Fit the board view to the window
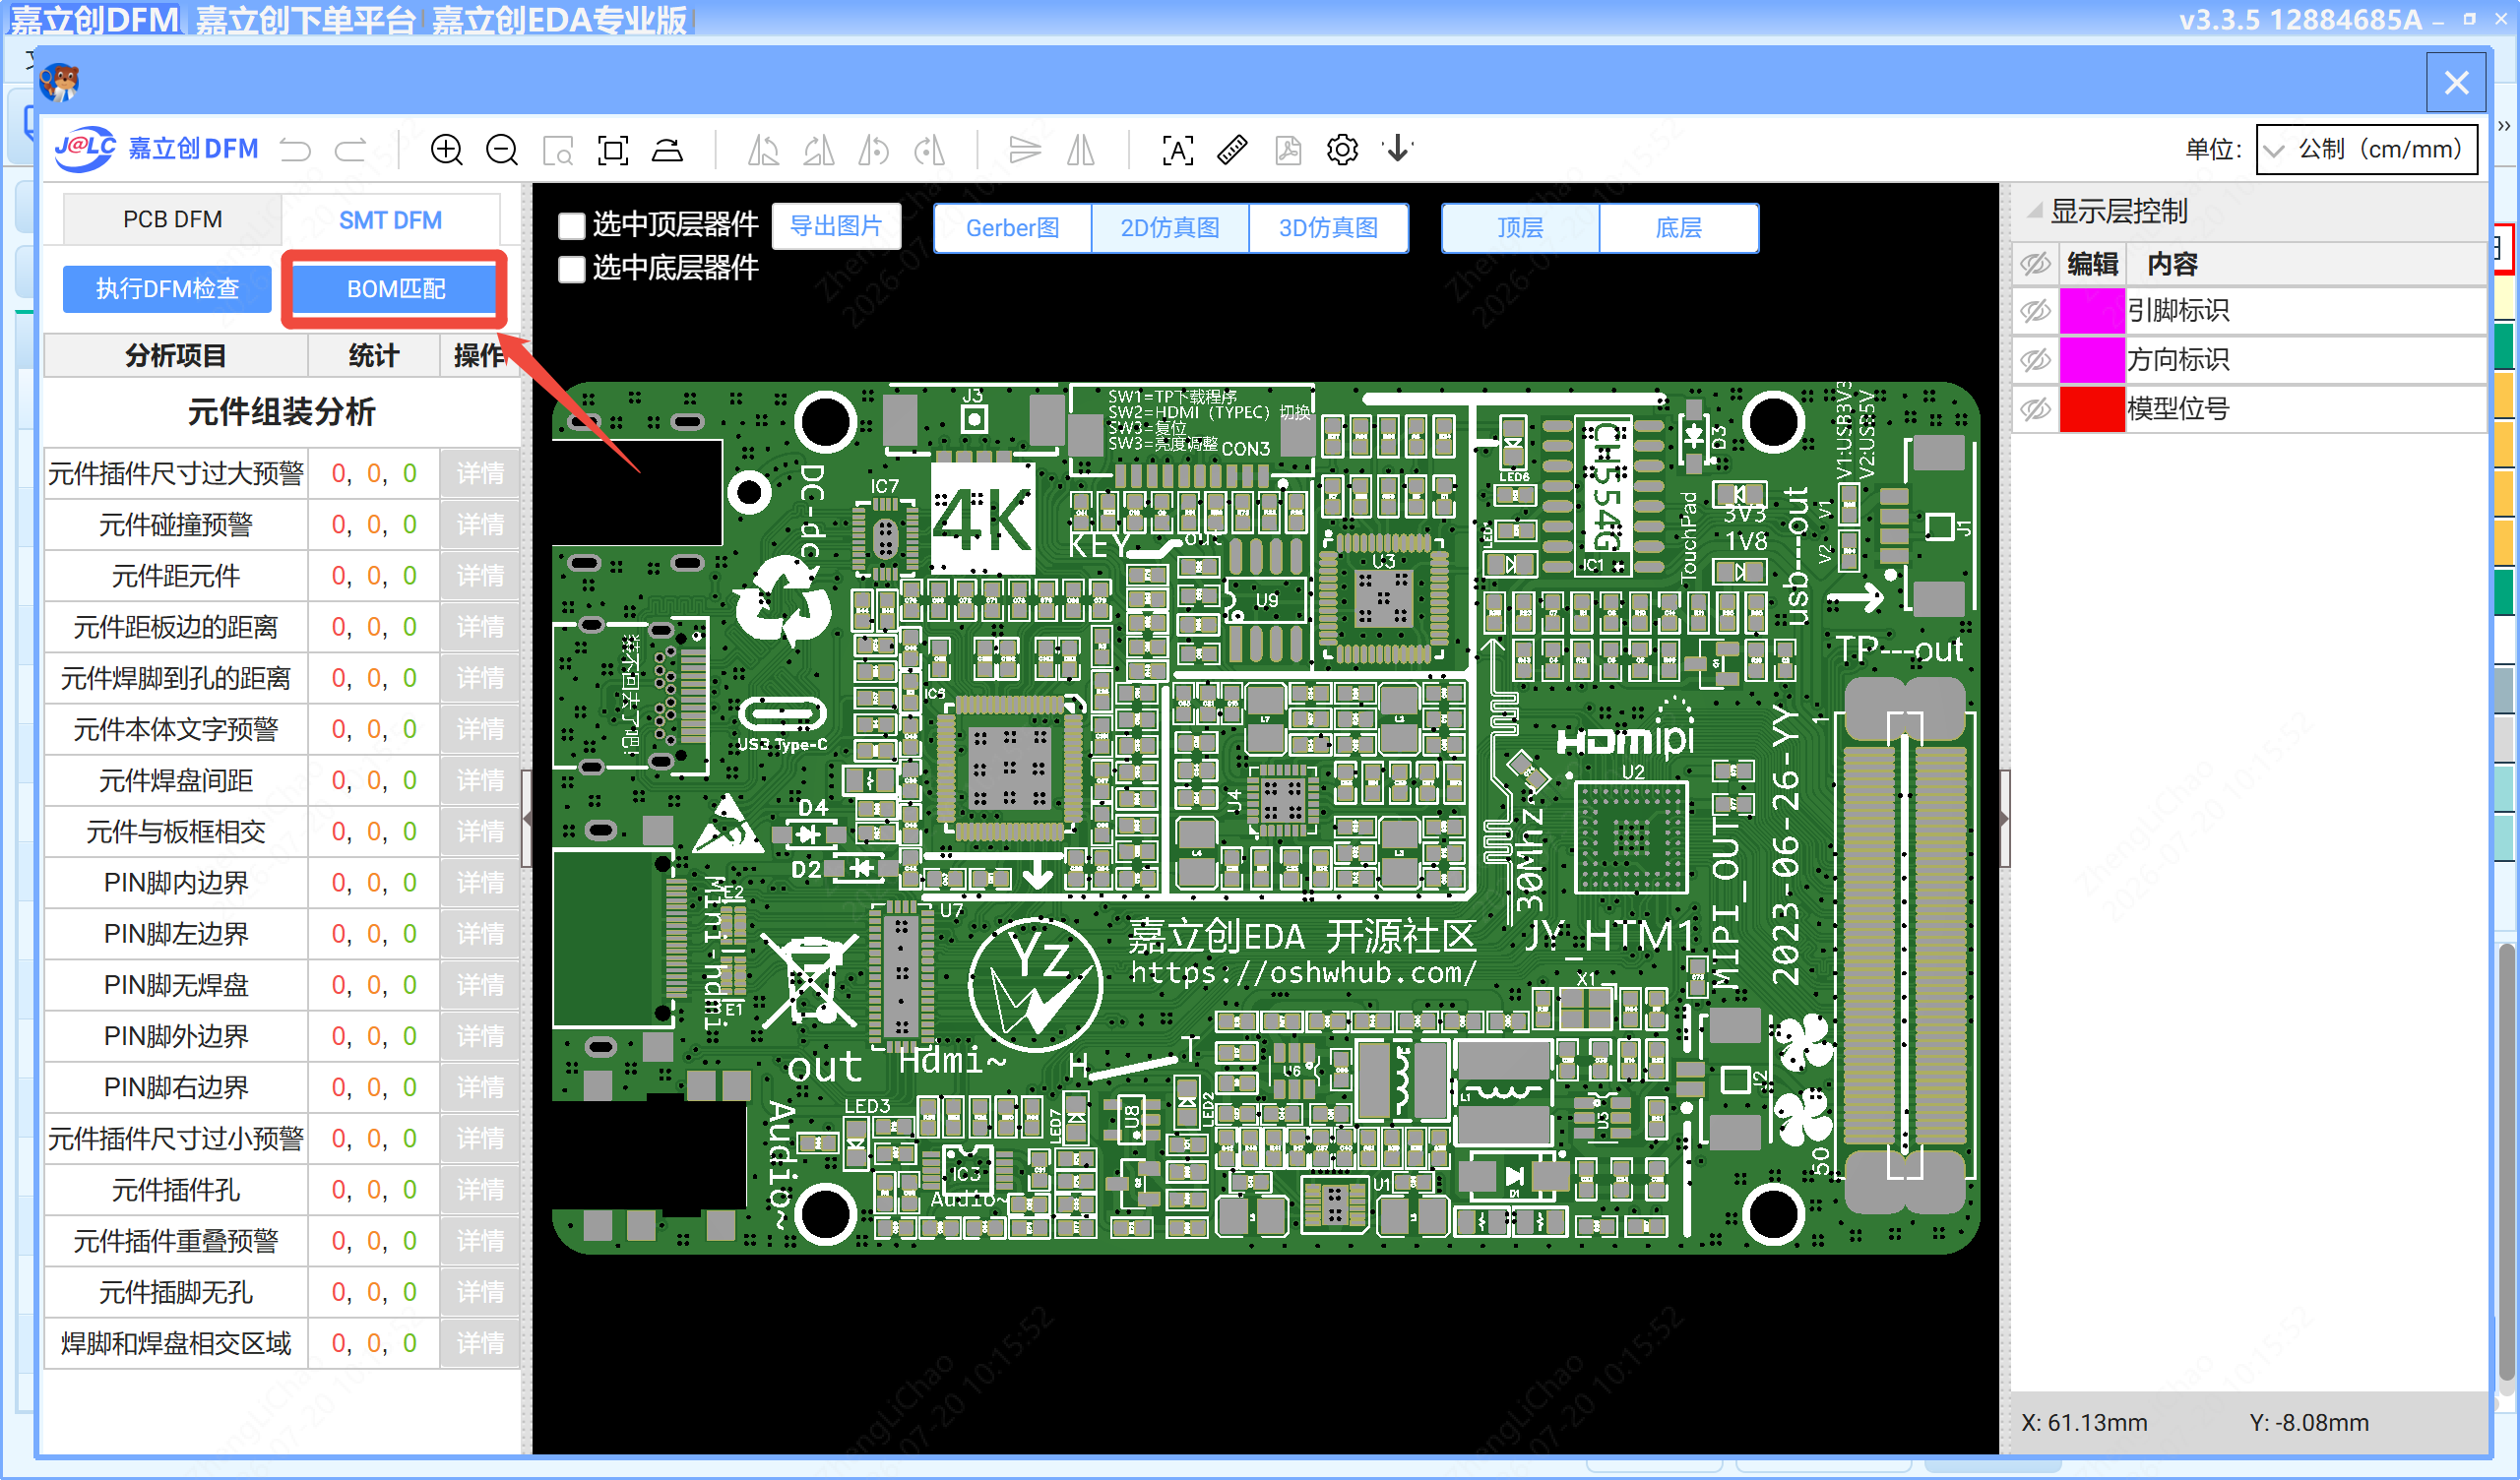 pyautogui.click(x=613, y=150)
